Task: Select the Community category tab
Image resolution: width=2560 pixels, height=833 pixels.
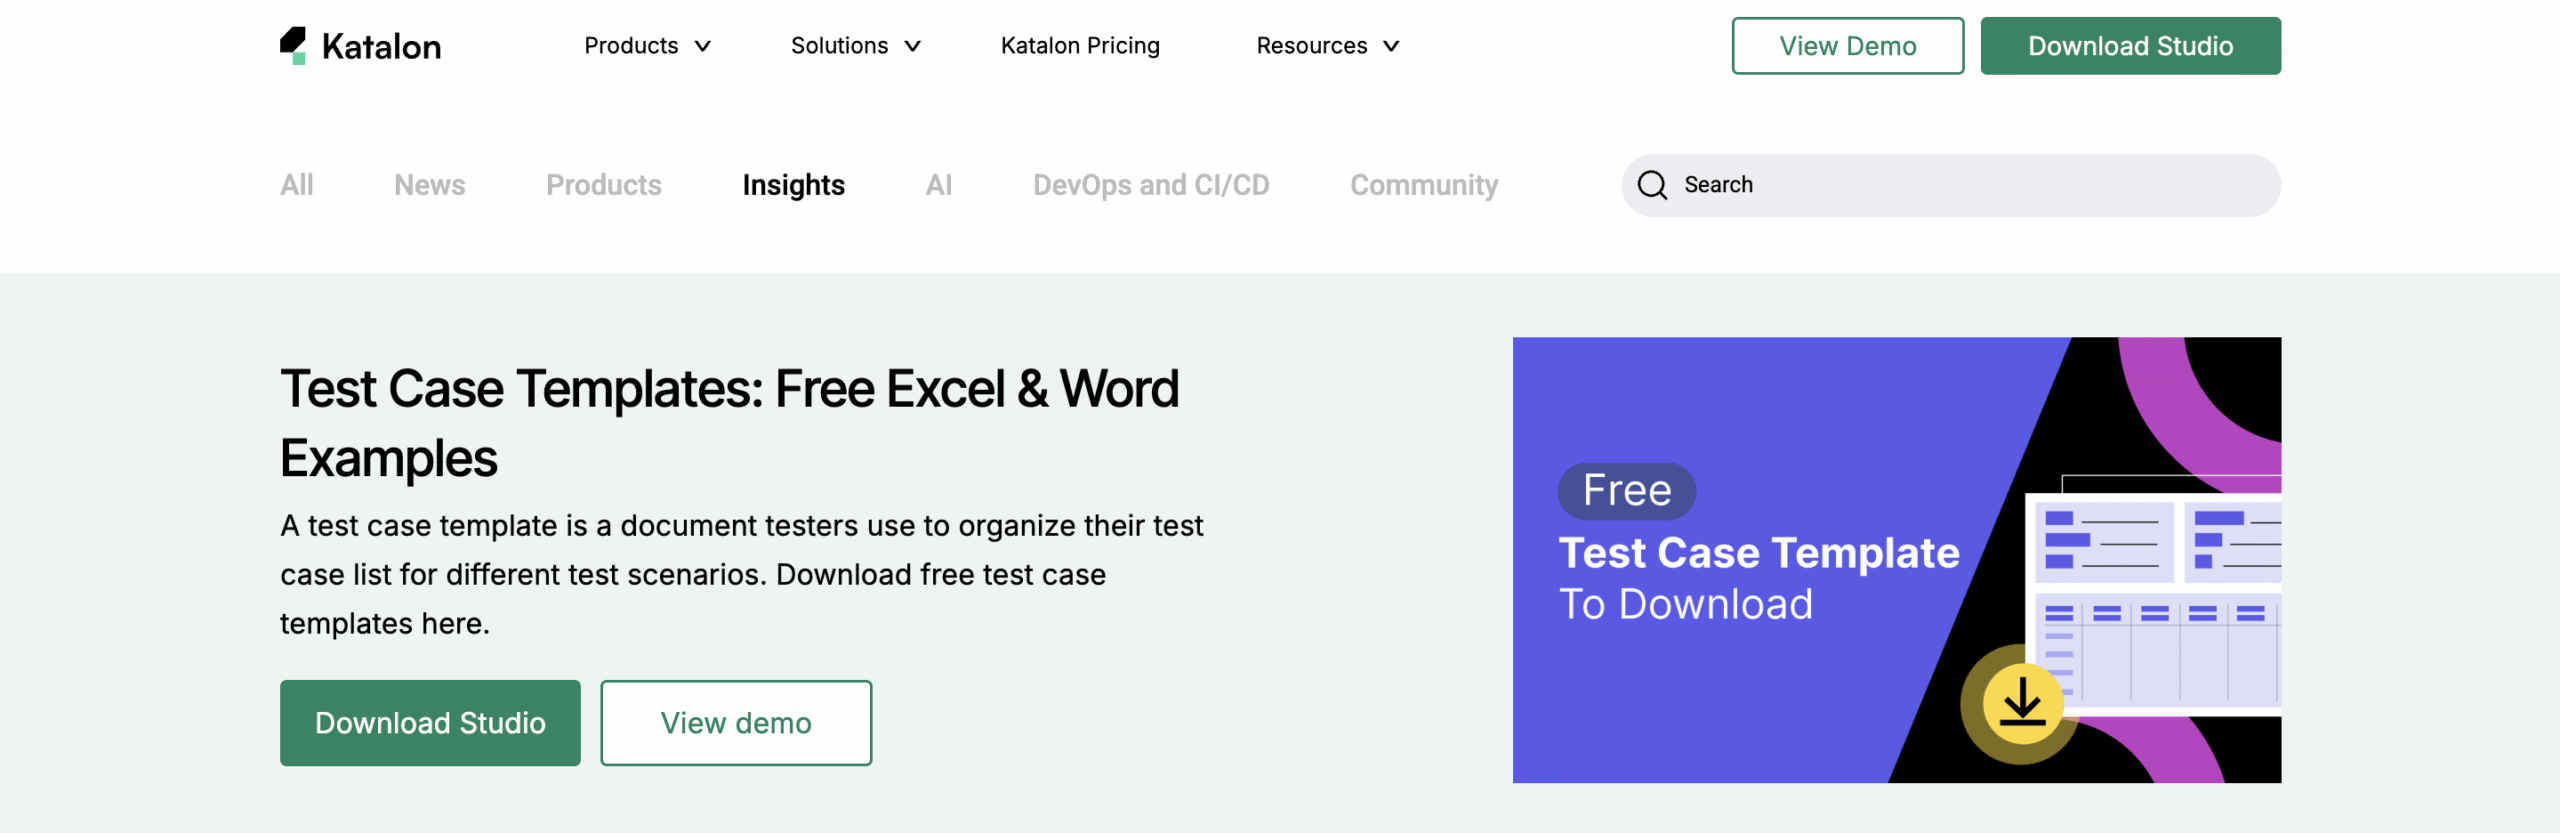Action: coord(1424,185)
